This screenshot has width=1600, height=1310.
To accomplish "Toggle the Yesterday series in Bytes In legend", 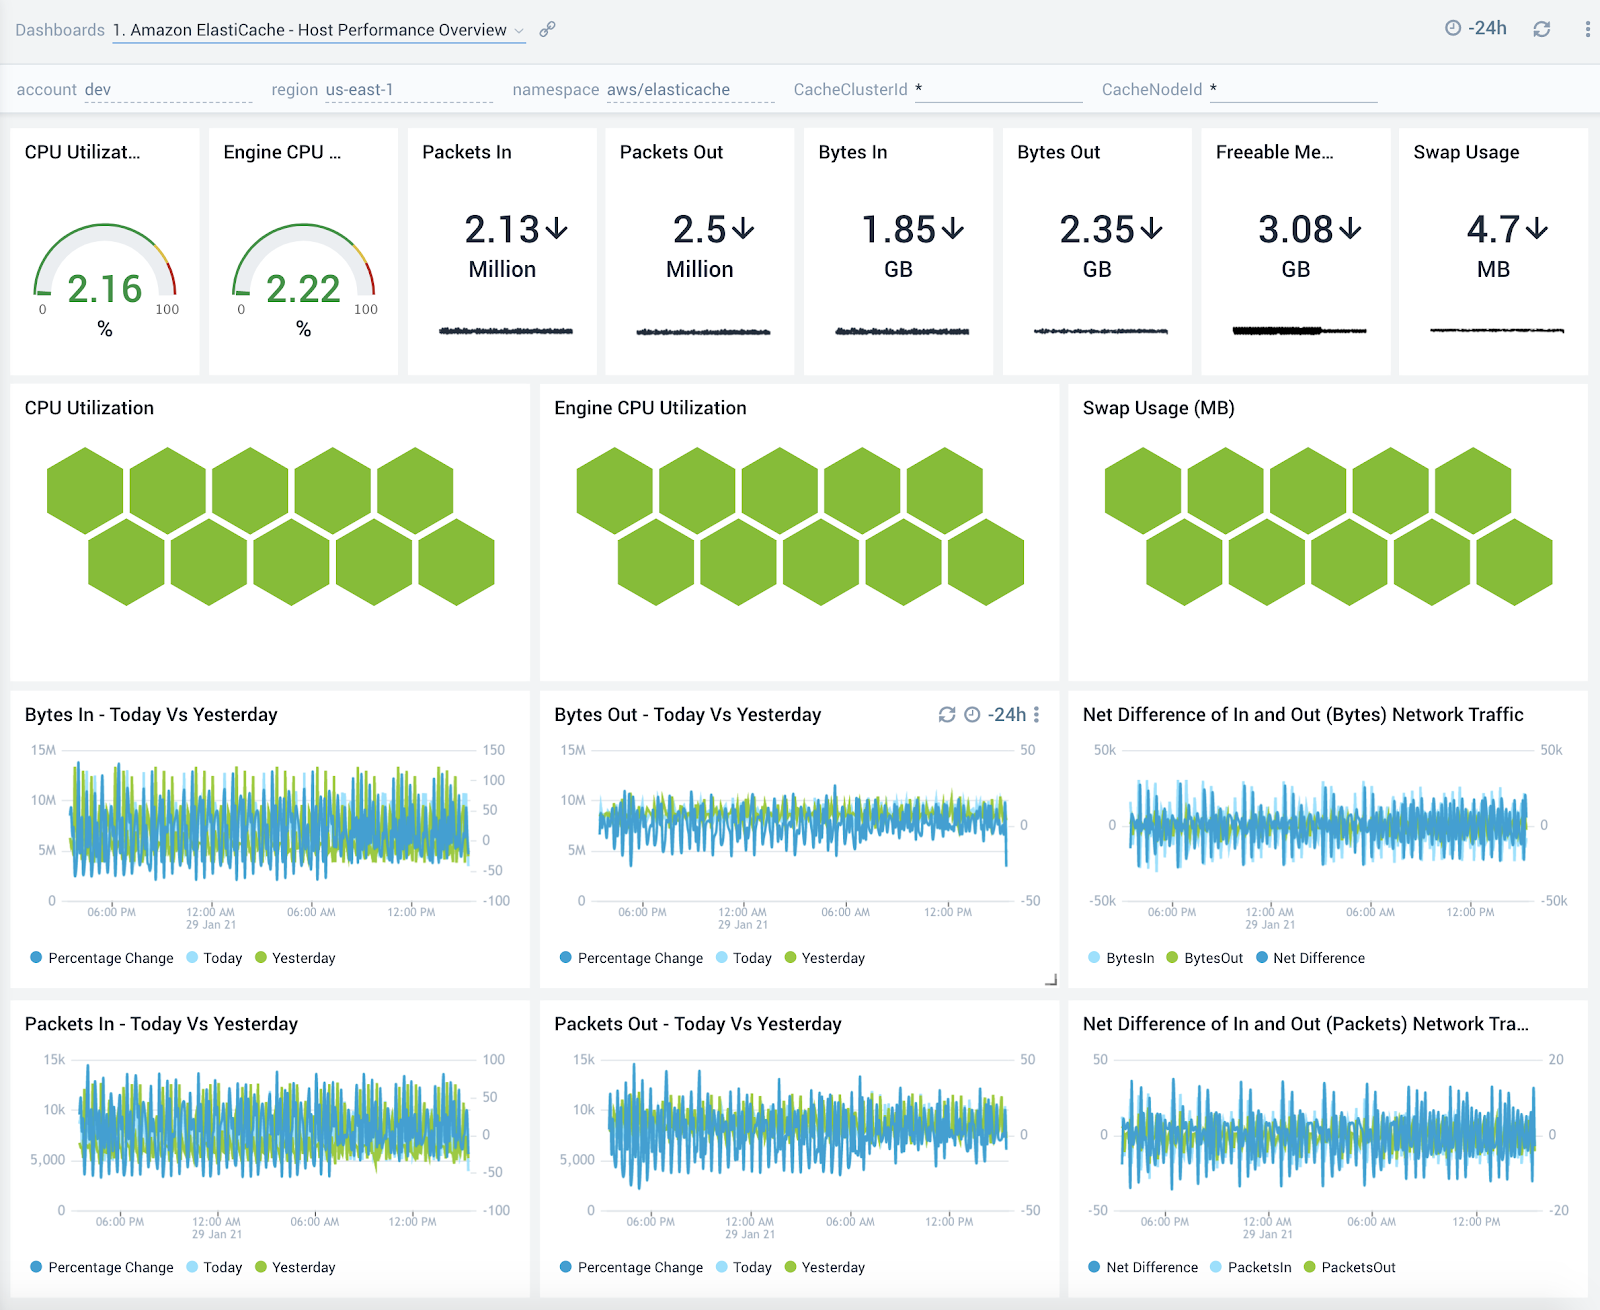I will tap(298, 957).
